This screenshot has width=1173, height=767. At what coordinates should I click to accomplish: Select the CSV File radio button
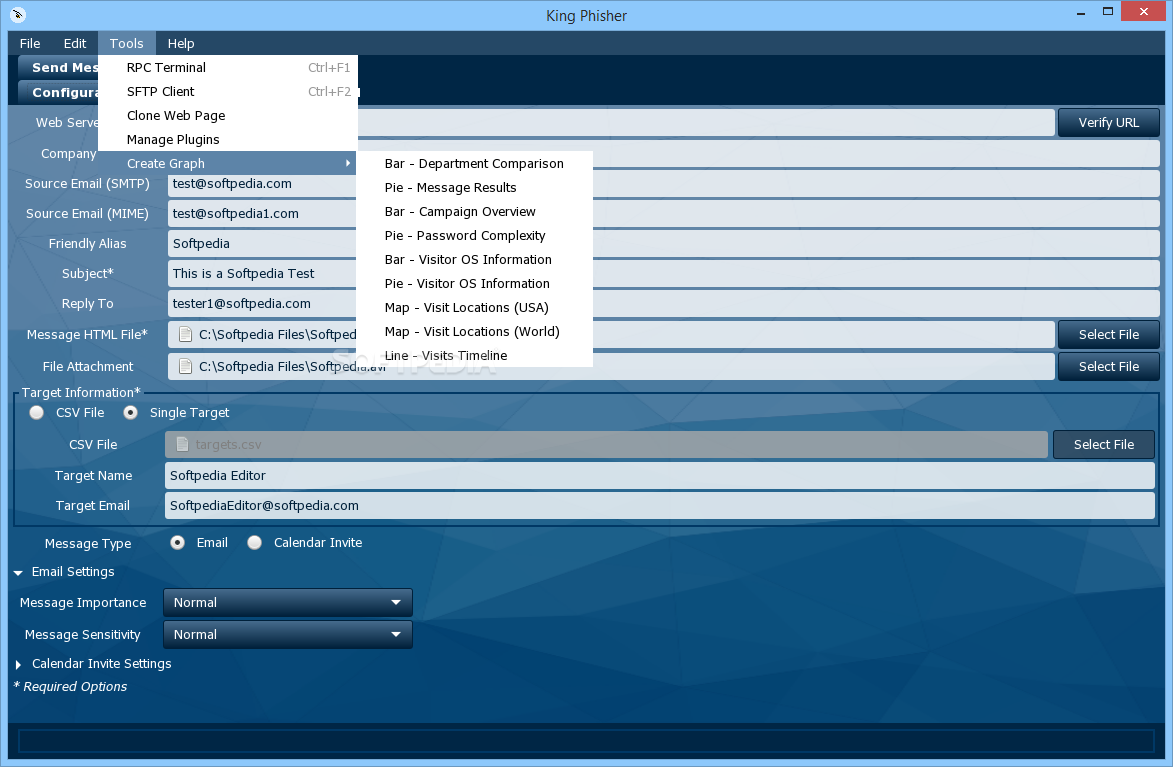pyautogui.click(x=36, y=412)
